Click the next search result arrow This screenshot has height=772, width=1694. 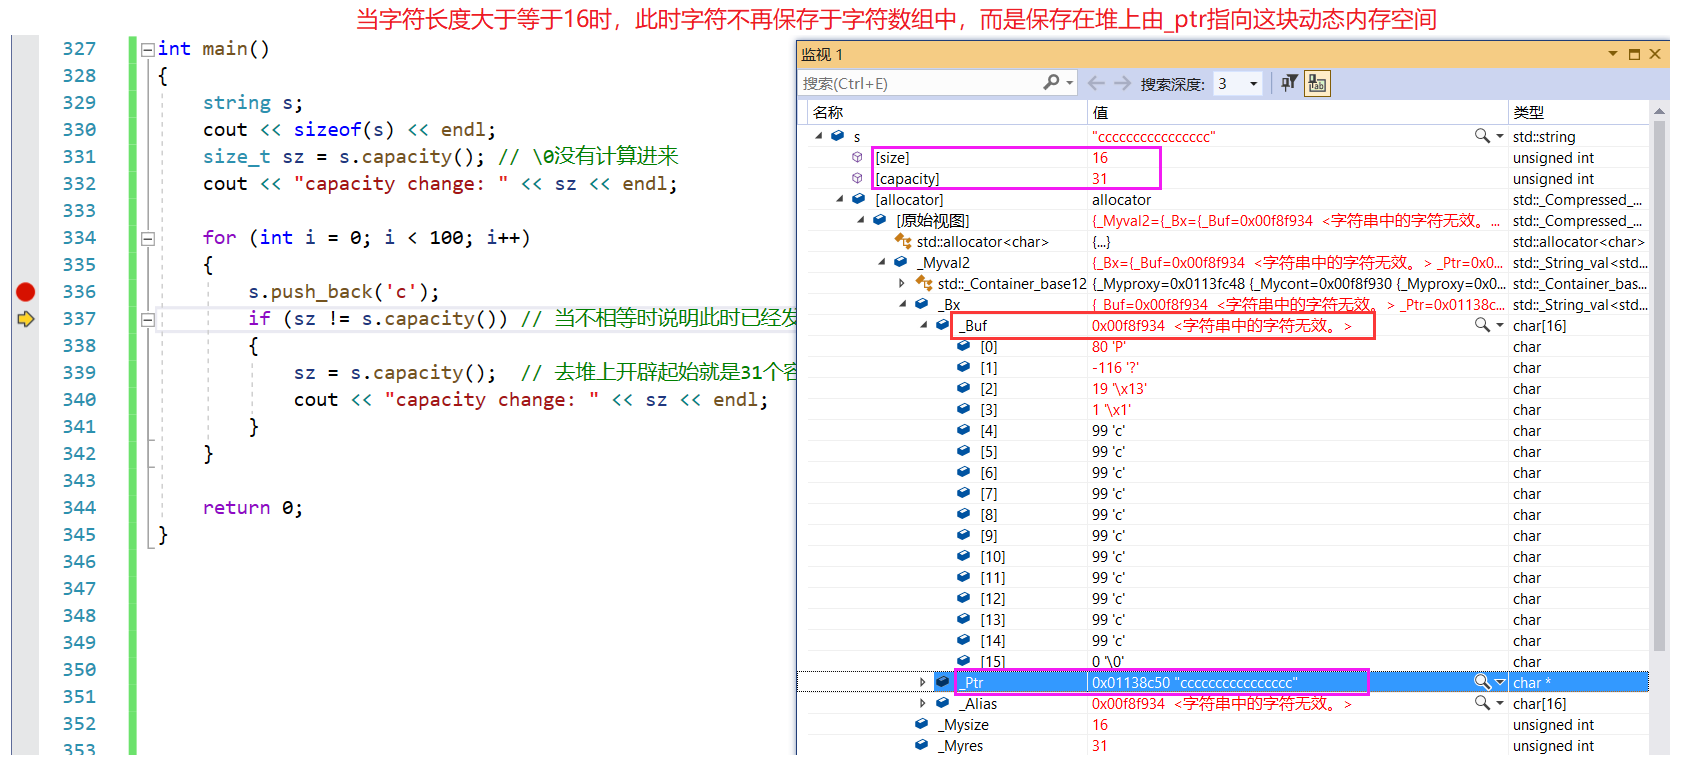[1122, 83]
